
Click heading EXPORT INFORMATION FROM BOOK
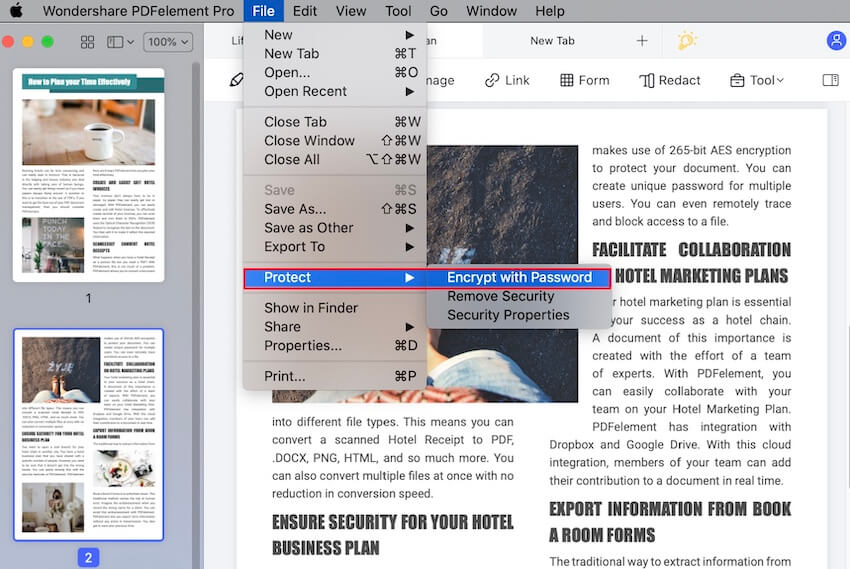(x=670, y=509)
